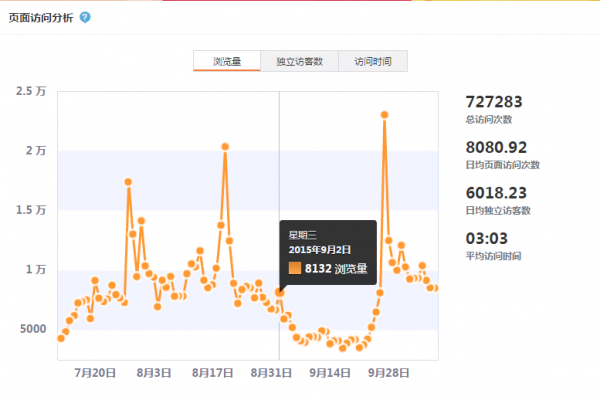Click the 星期三 tooltip label

coord(302,235)
